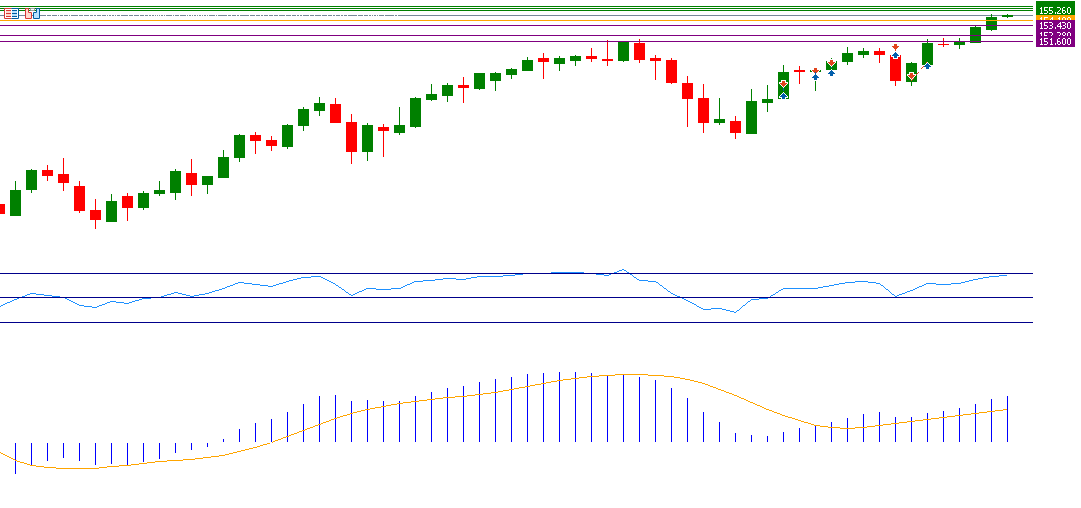Click red sell arrow inside the rightmost marked candle

point(911,76)
